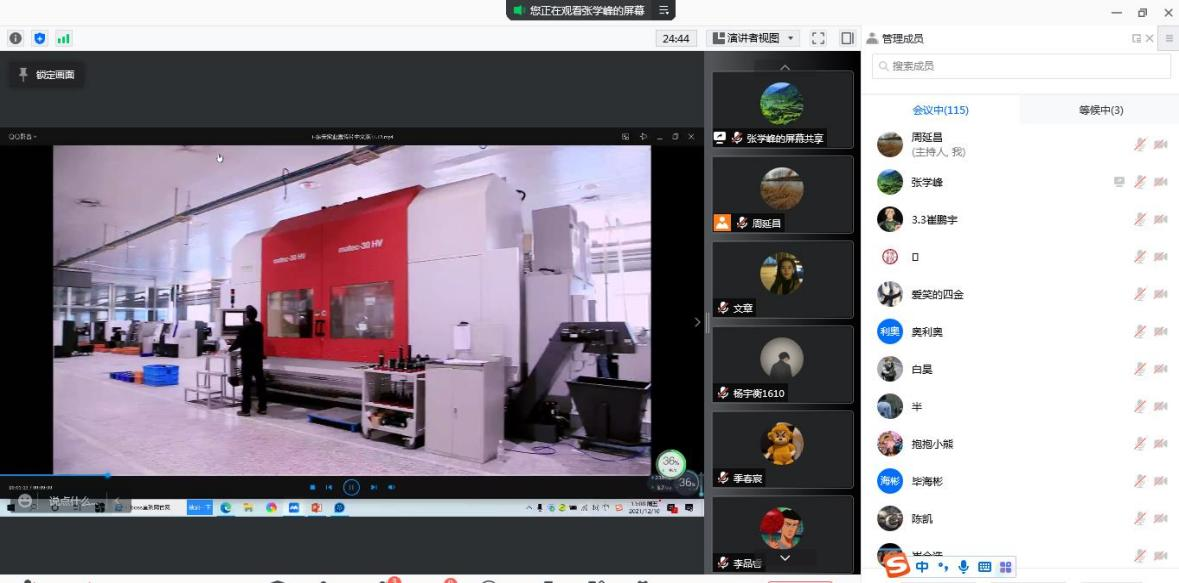This screenshot has height=583, width=1179.
Task: Pop out the member management panel
Action: 1137,38
